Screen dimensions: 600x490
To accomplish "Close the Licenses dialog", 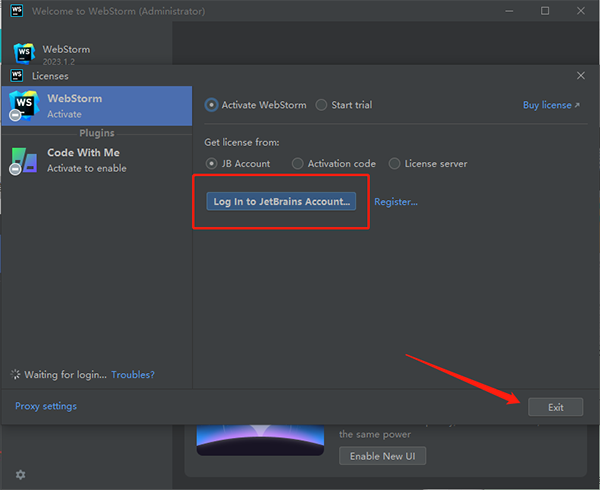I will click(x=581, y=76).
